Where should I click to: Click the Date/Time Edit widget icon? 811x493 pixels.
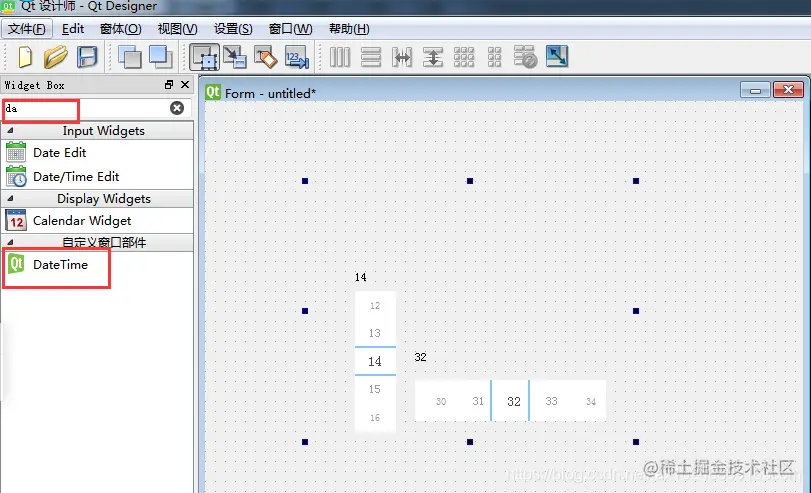click(x=16, y=176)
